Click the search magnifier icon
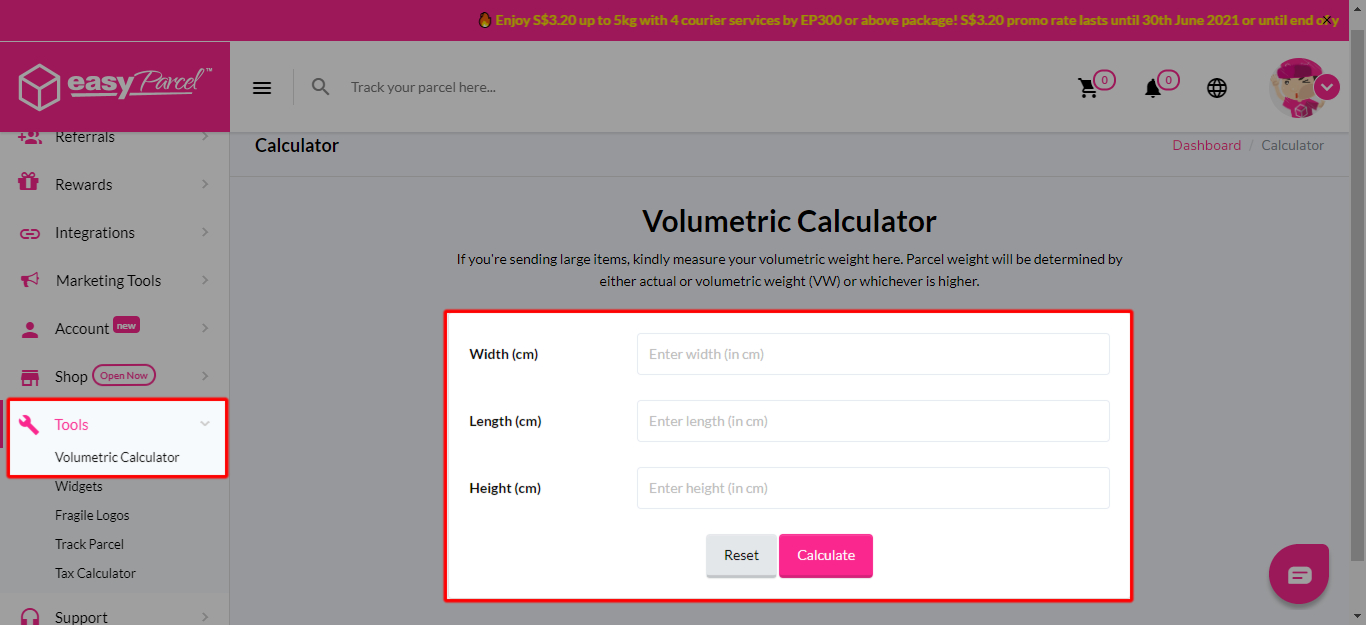 320,87
